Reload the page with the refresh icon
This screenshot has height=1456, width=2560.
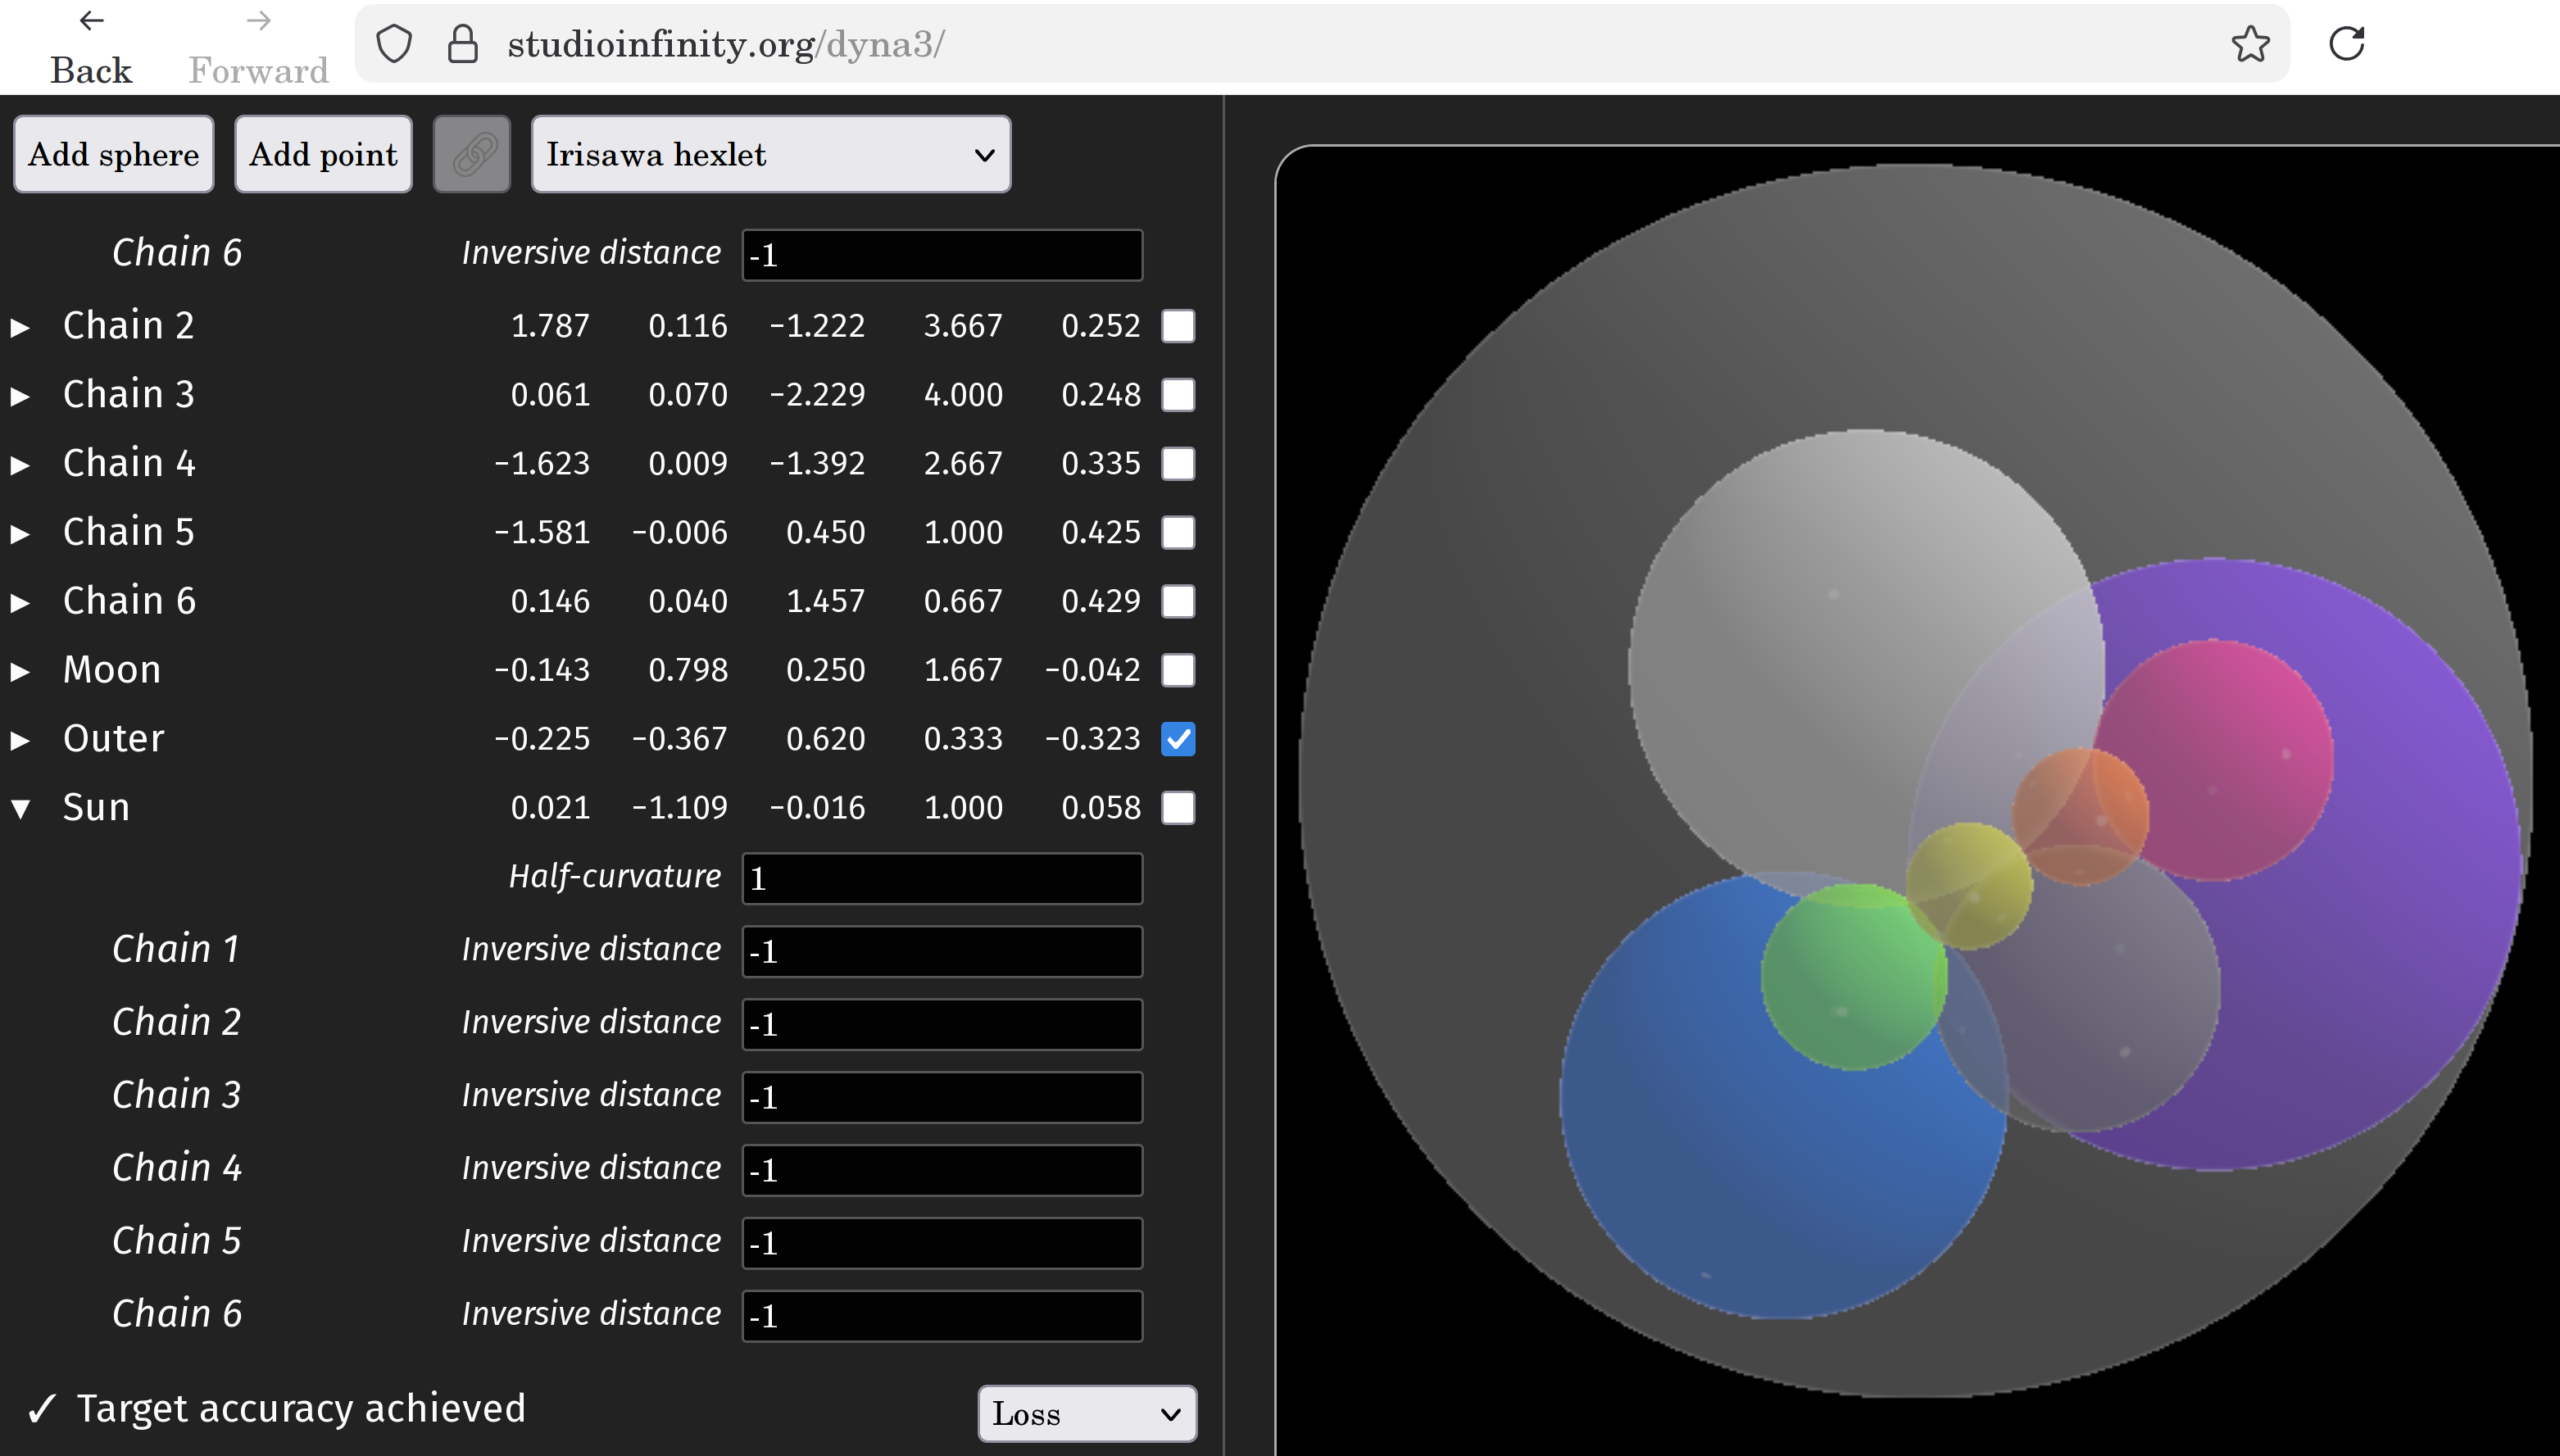[x=2346, y=44]
